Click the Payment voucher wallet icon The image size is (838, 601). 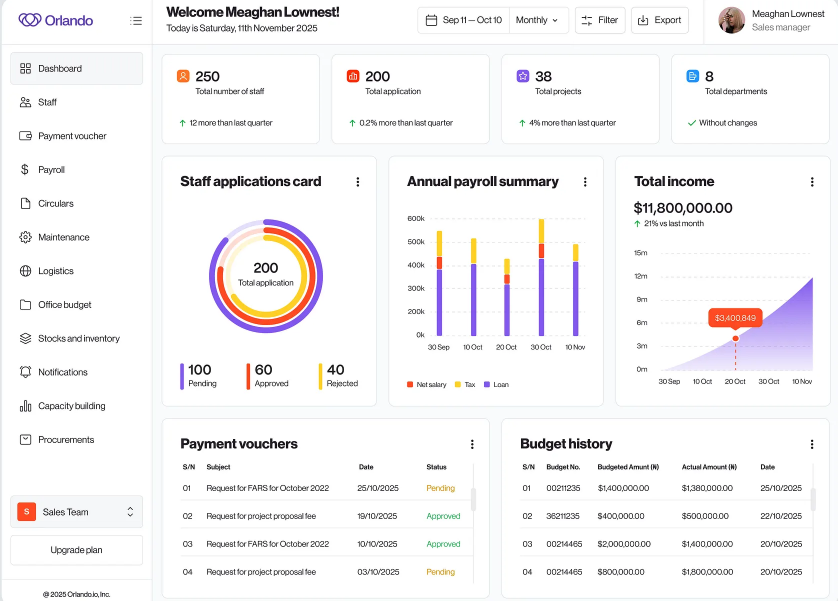[x=25, y=136]
